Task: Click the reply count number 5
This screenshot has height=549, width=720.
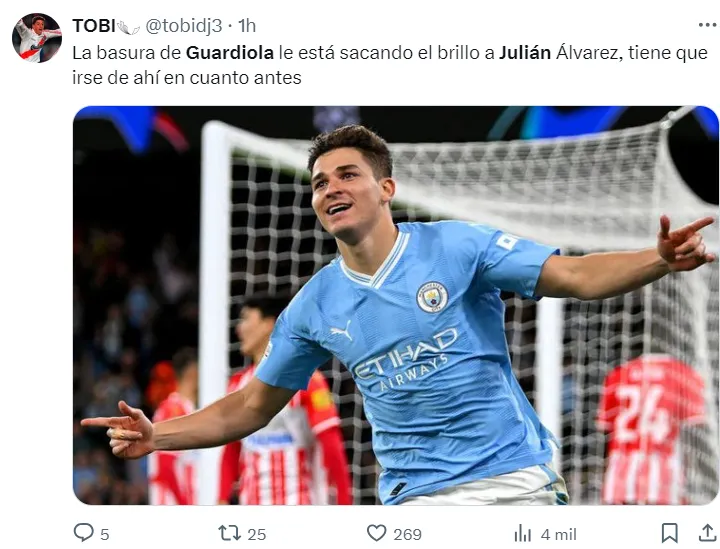Action: click(105, 534)
